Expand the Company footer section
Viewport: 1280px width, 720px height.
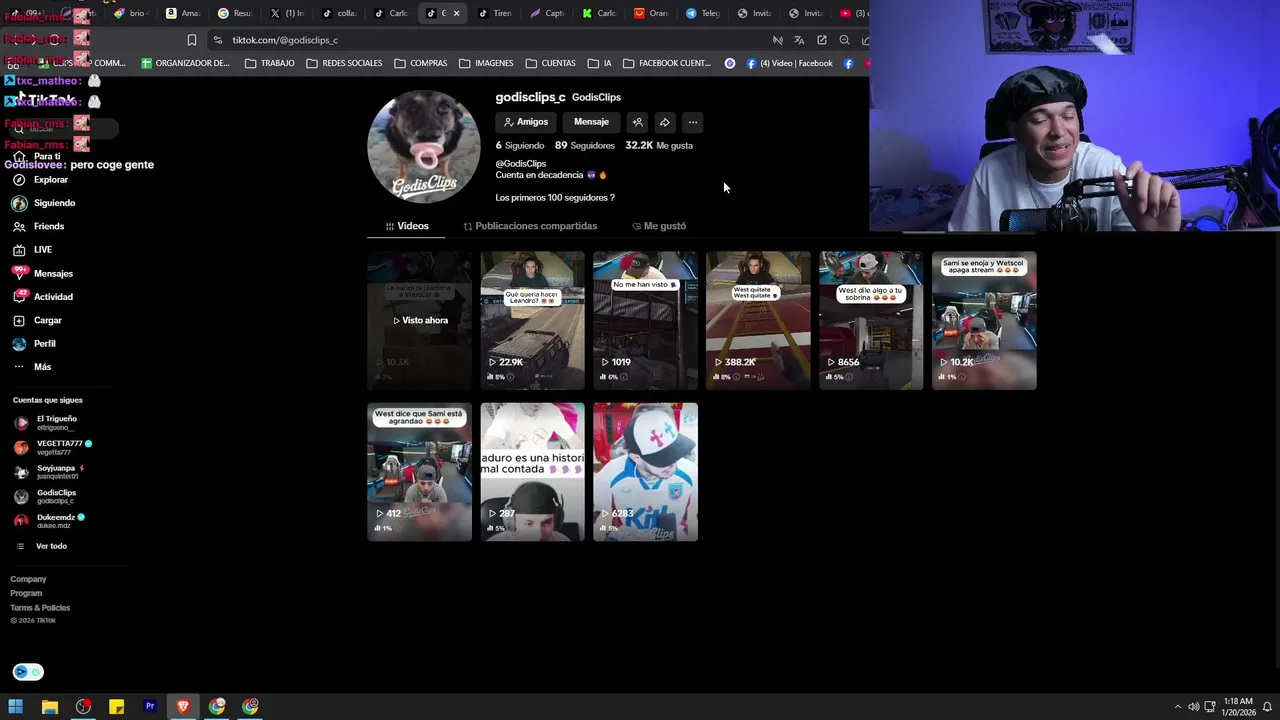pyautogui.click(x=28, y=579)
